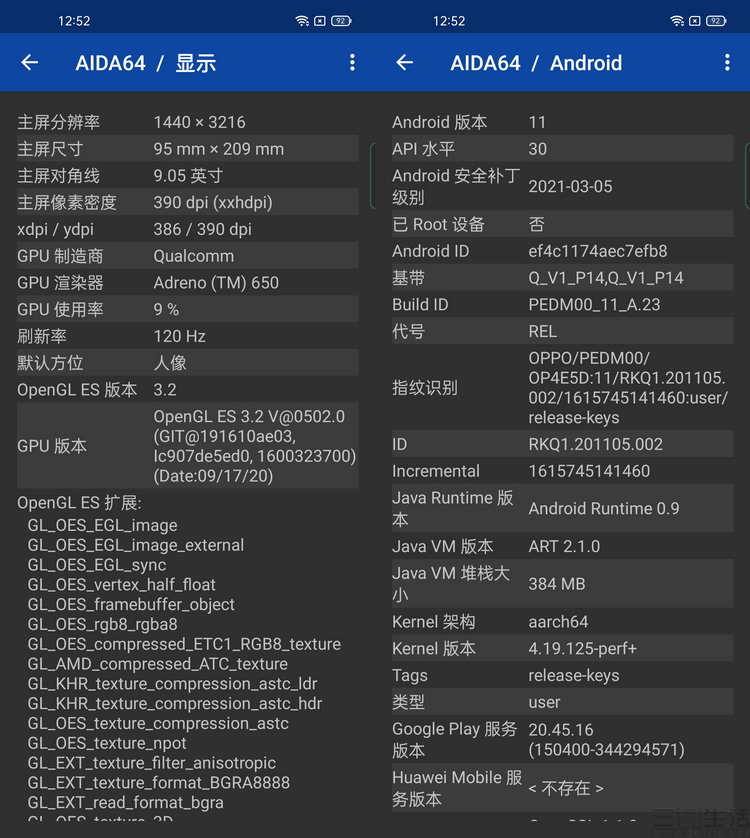Tap the battery 92 icon in left status bar

click(341, 21)
